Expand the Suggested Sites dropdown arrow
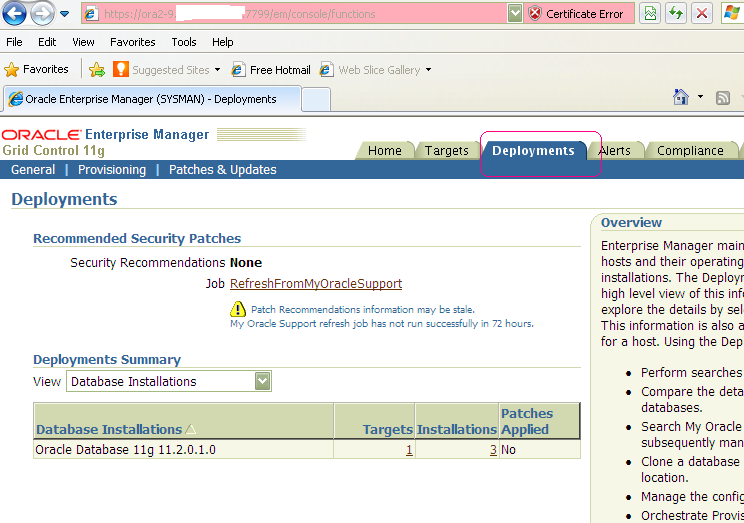This screenshot has width=744, height=523. [217, 70]
